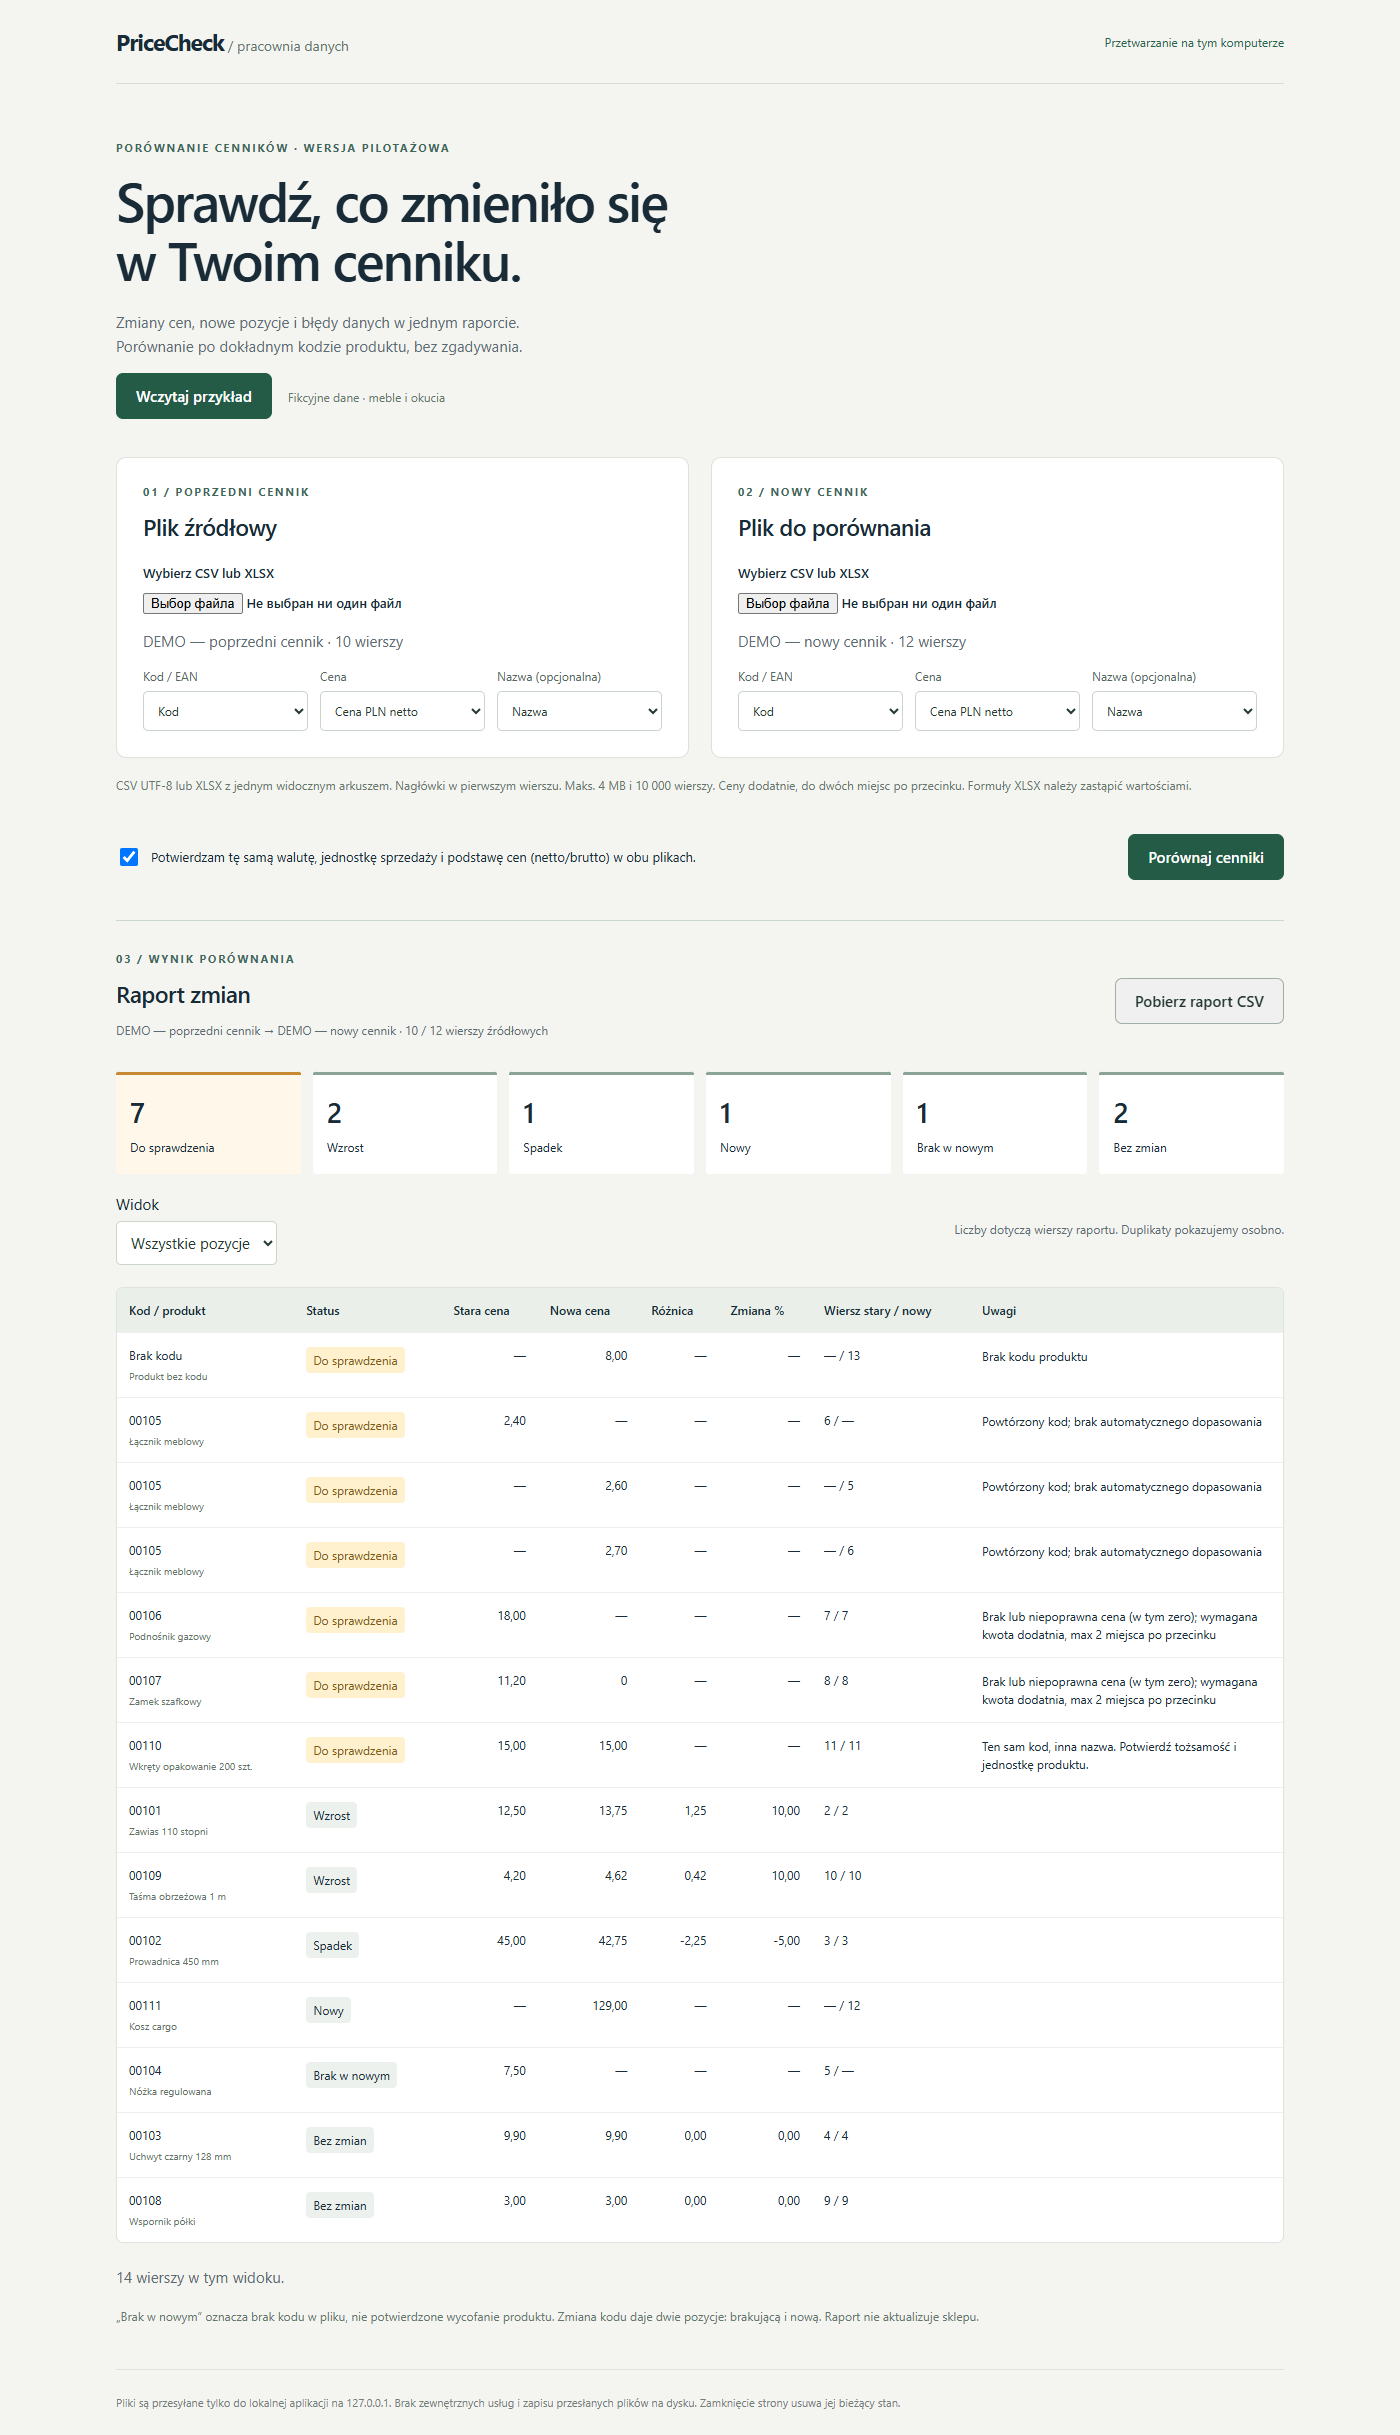
Task: Select the "Spadek" summary card
Action: coord(601,1123)
